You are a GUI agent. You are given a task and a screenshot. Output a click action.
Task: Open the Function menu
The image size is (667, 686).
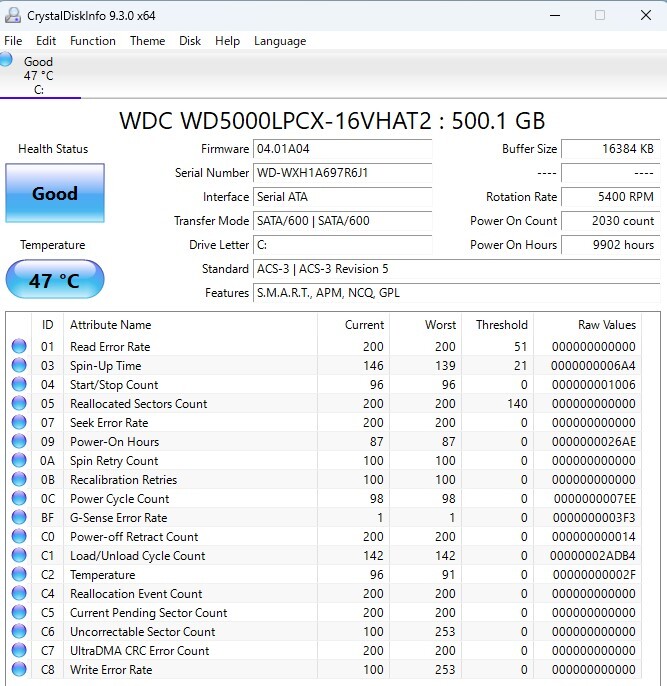[x=93, y=41]
